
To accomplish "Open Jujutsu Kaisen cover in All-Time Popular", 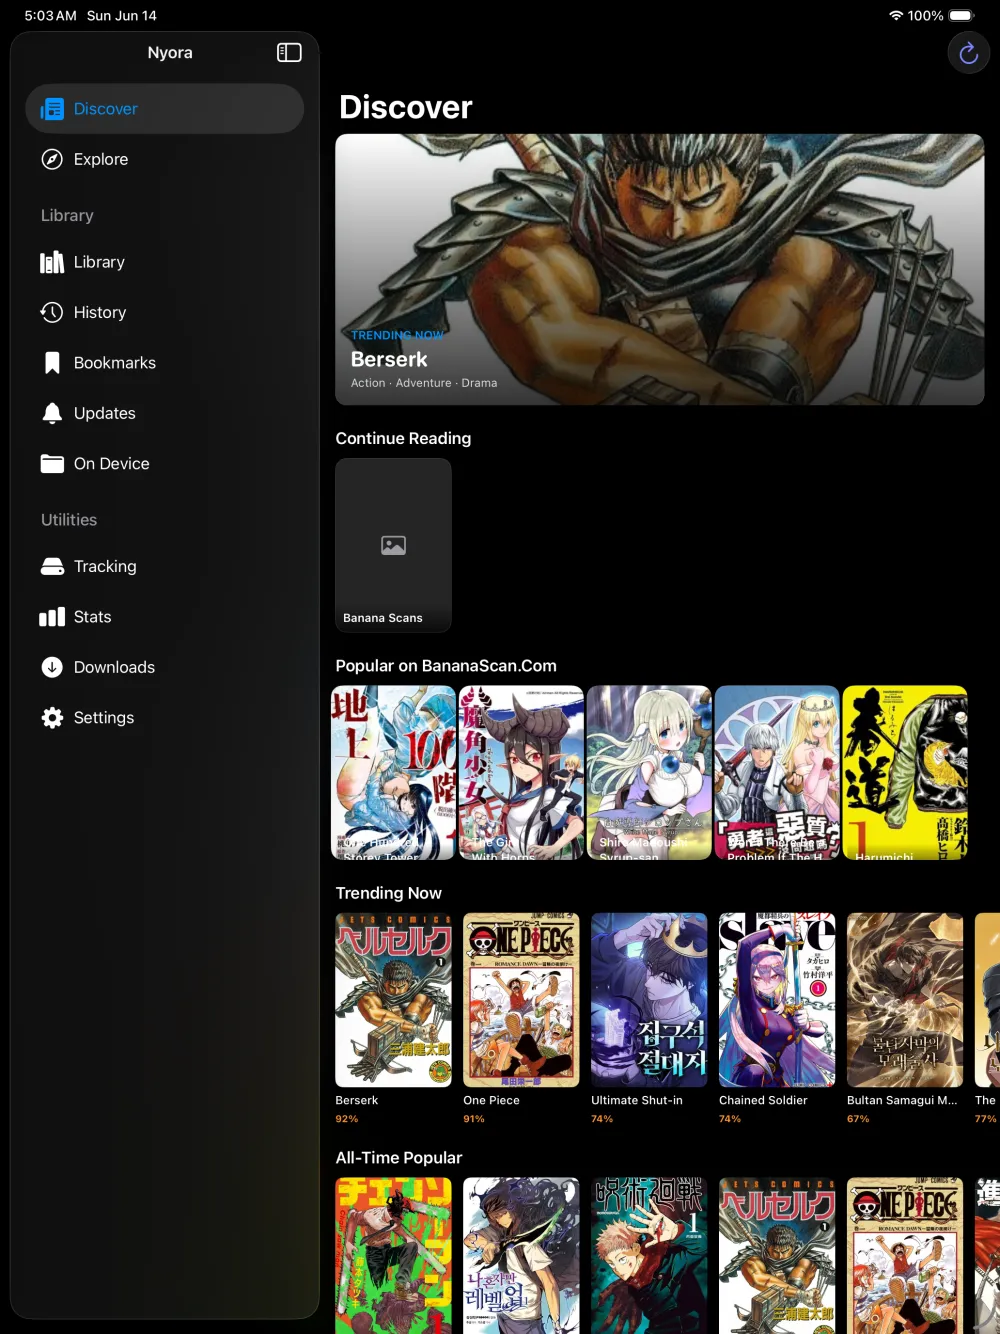I will coord(649,1256).
